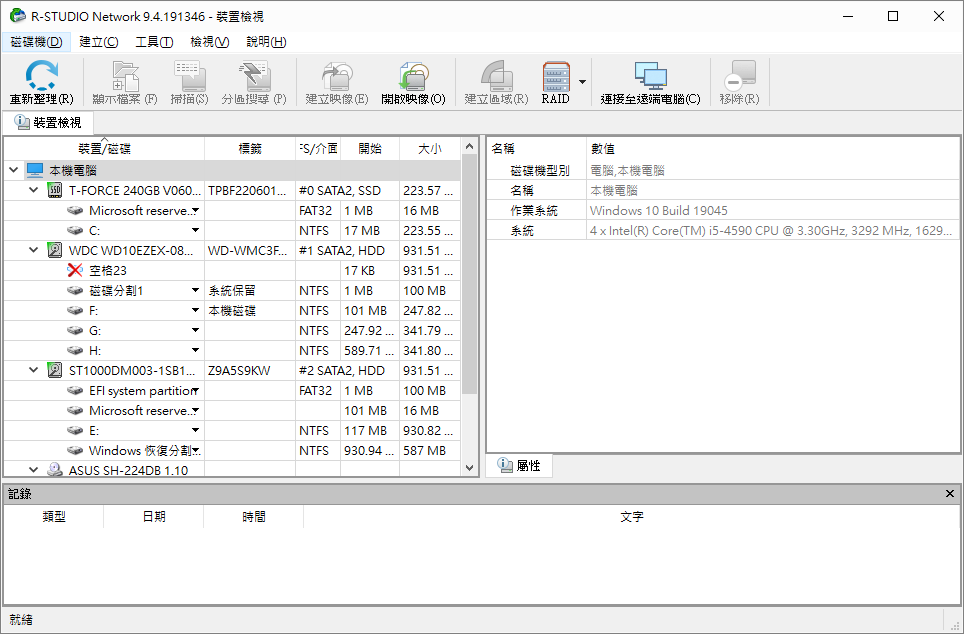
Task: Sort by the 裝置/磁碟 column header
Action: coord(104,148)
